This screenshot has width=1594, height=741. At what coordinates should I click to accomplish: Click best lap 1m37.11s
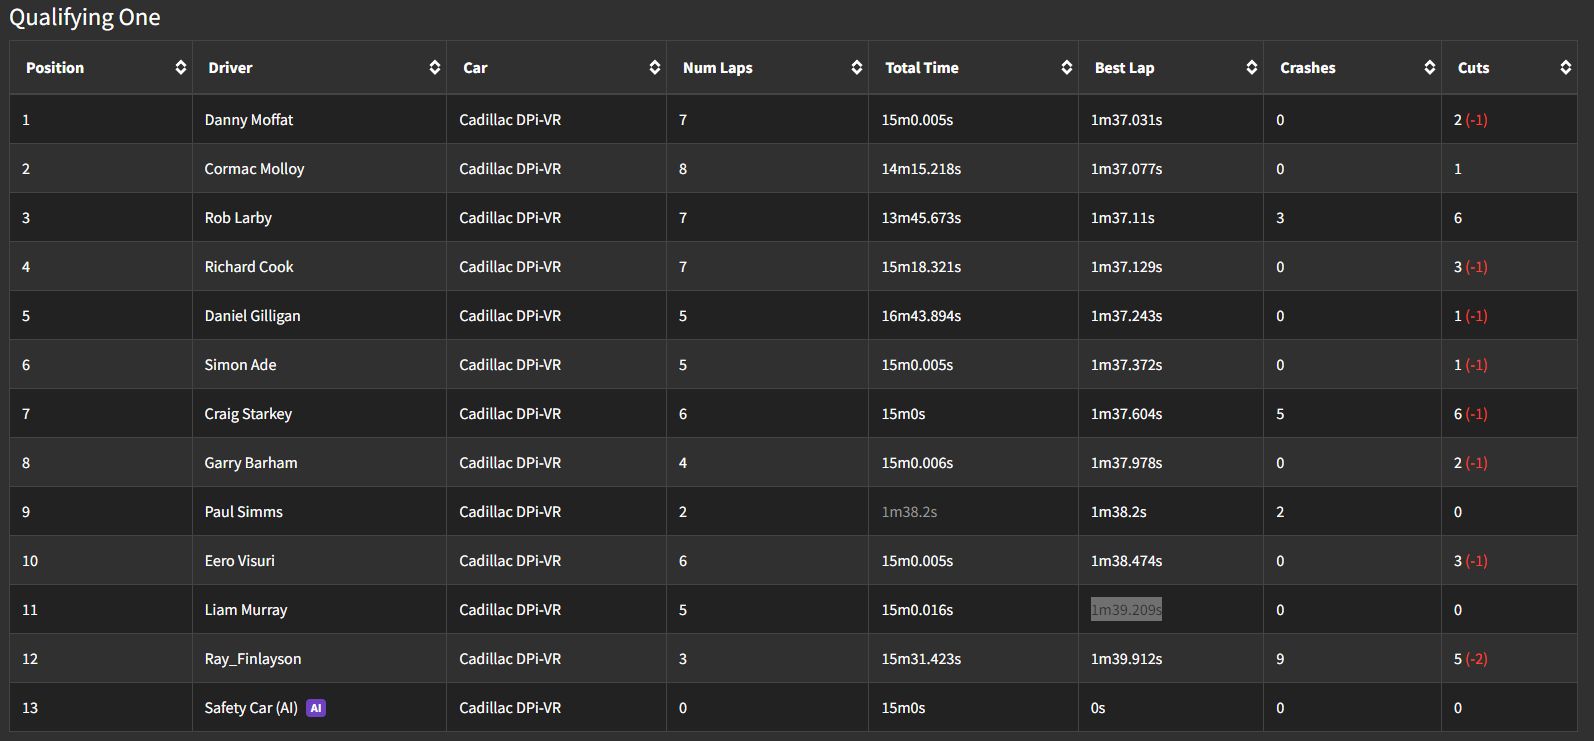[1123, 218]
